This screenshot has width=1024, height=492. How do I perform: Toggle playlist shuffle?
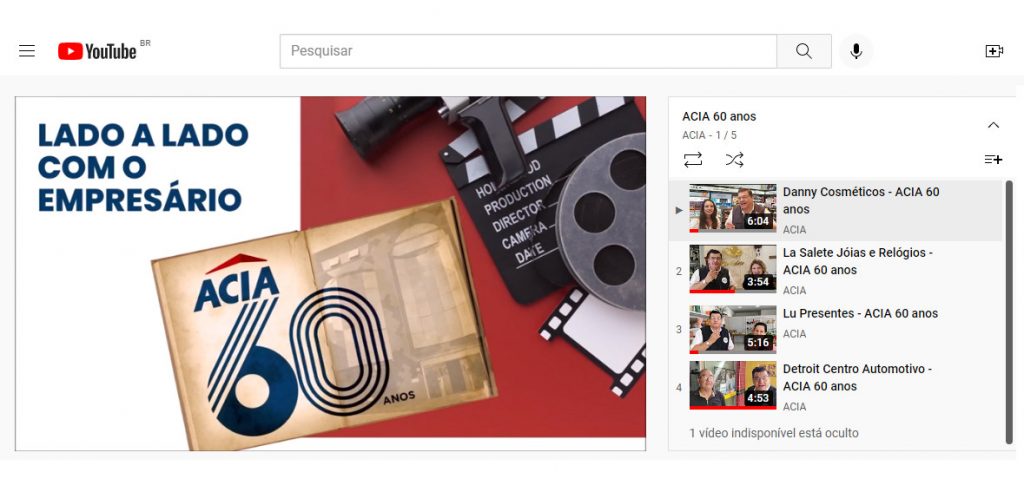pos(735,159)
